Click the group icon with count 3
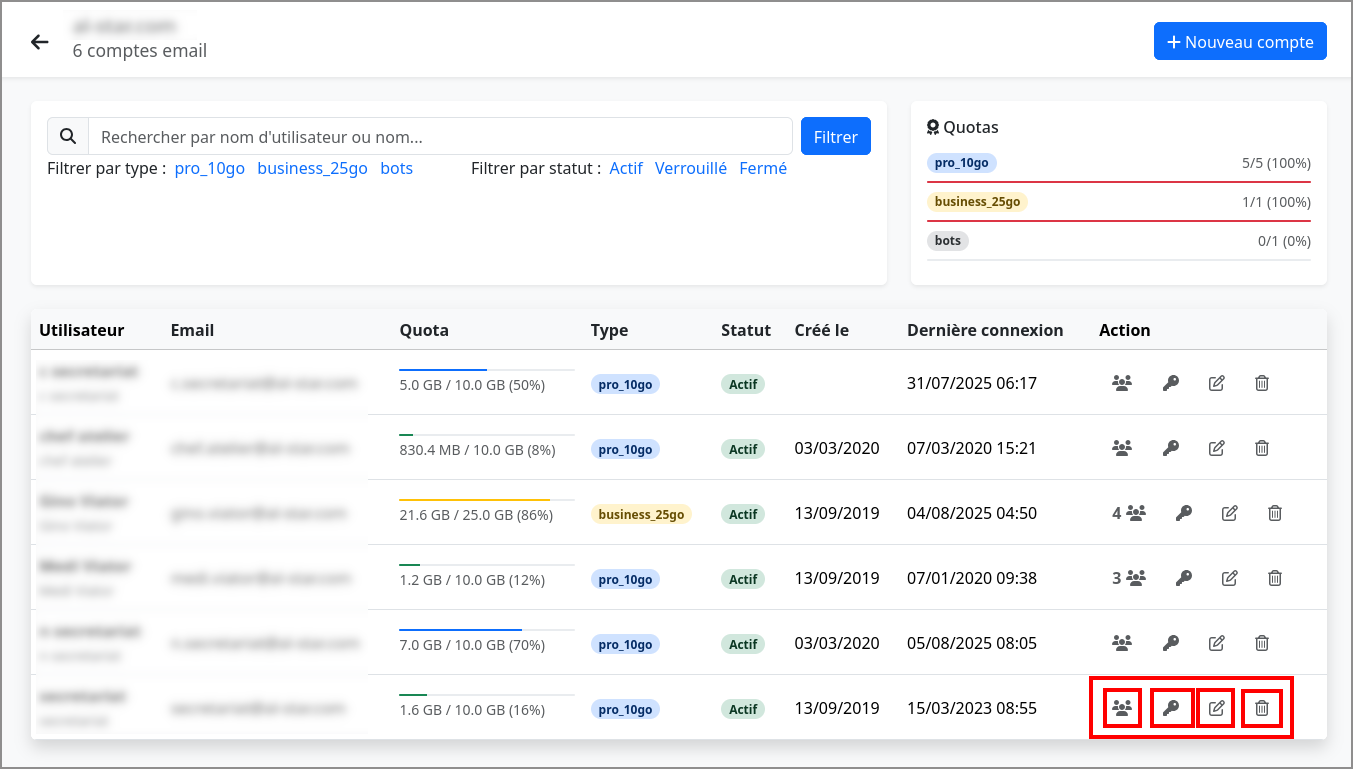Screen dimensions: 1353x769 [1129, 578]
